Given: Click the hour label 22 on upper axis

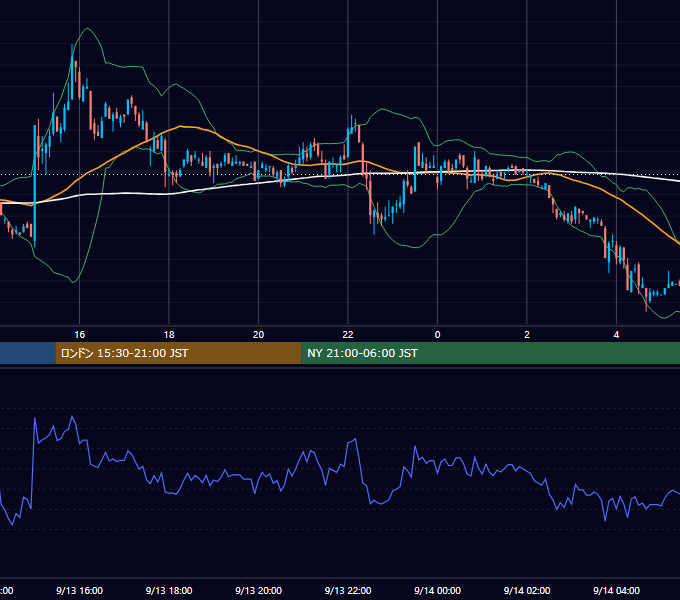Looking at the screenshot, I should pyautogui.click(x=348, y=335).
